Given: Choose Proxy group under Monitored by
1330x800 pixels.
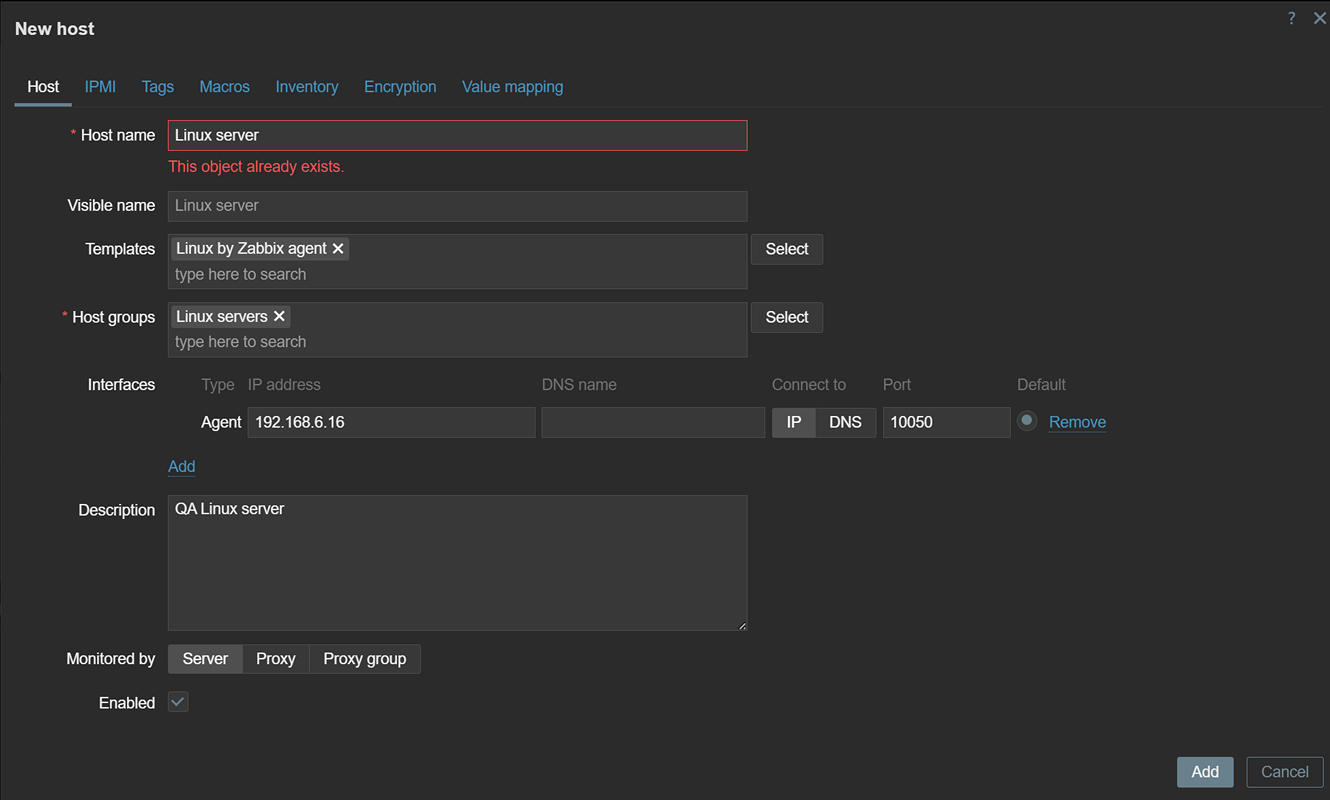Looking at the screenshot, I should click(365, 659).
